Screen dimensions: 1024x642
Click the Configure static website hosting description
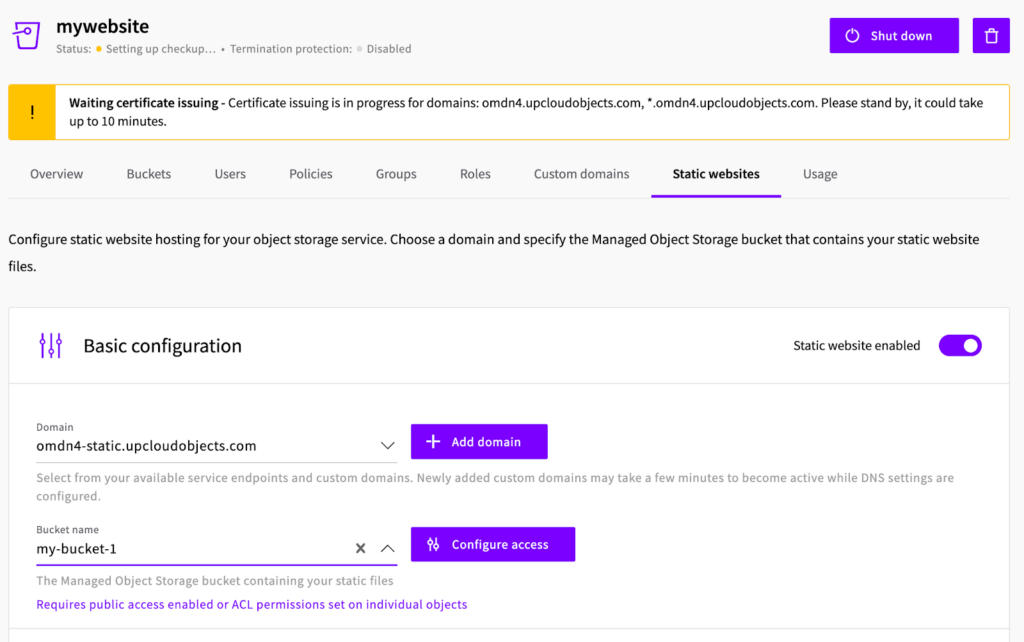[x=494, y=253]
